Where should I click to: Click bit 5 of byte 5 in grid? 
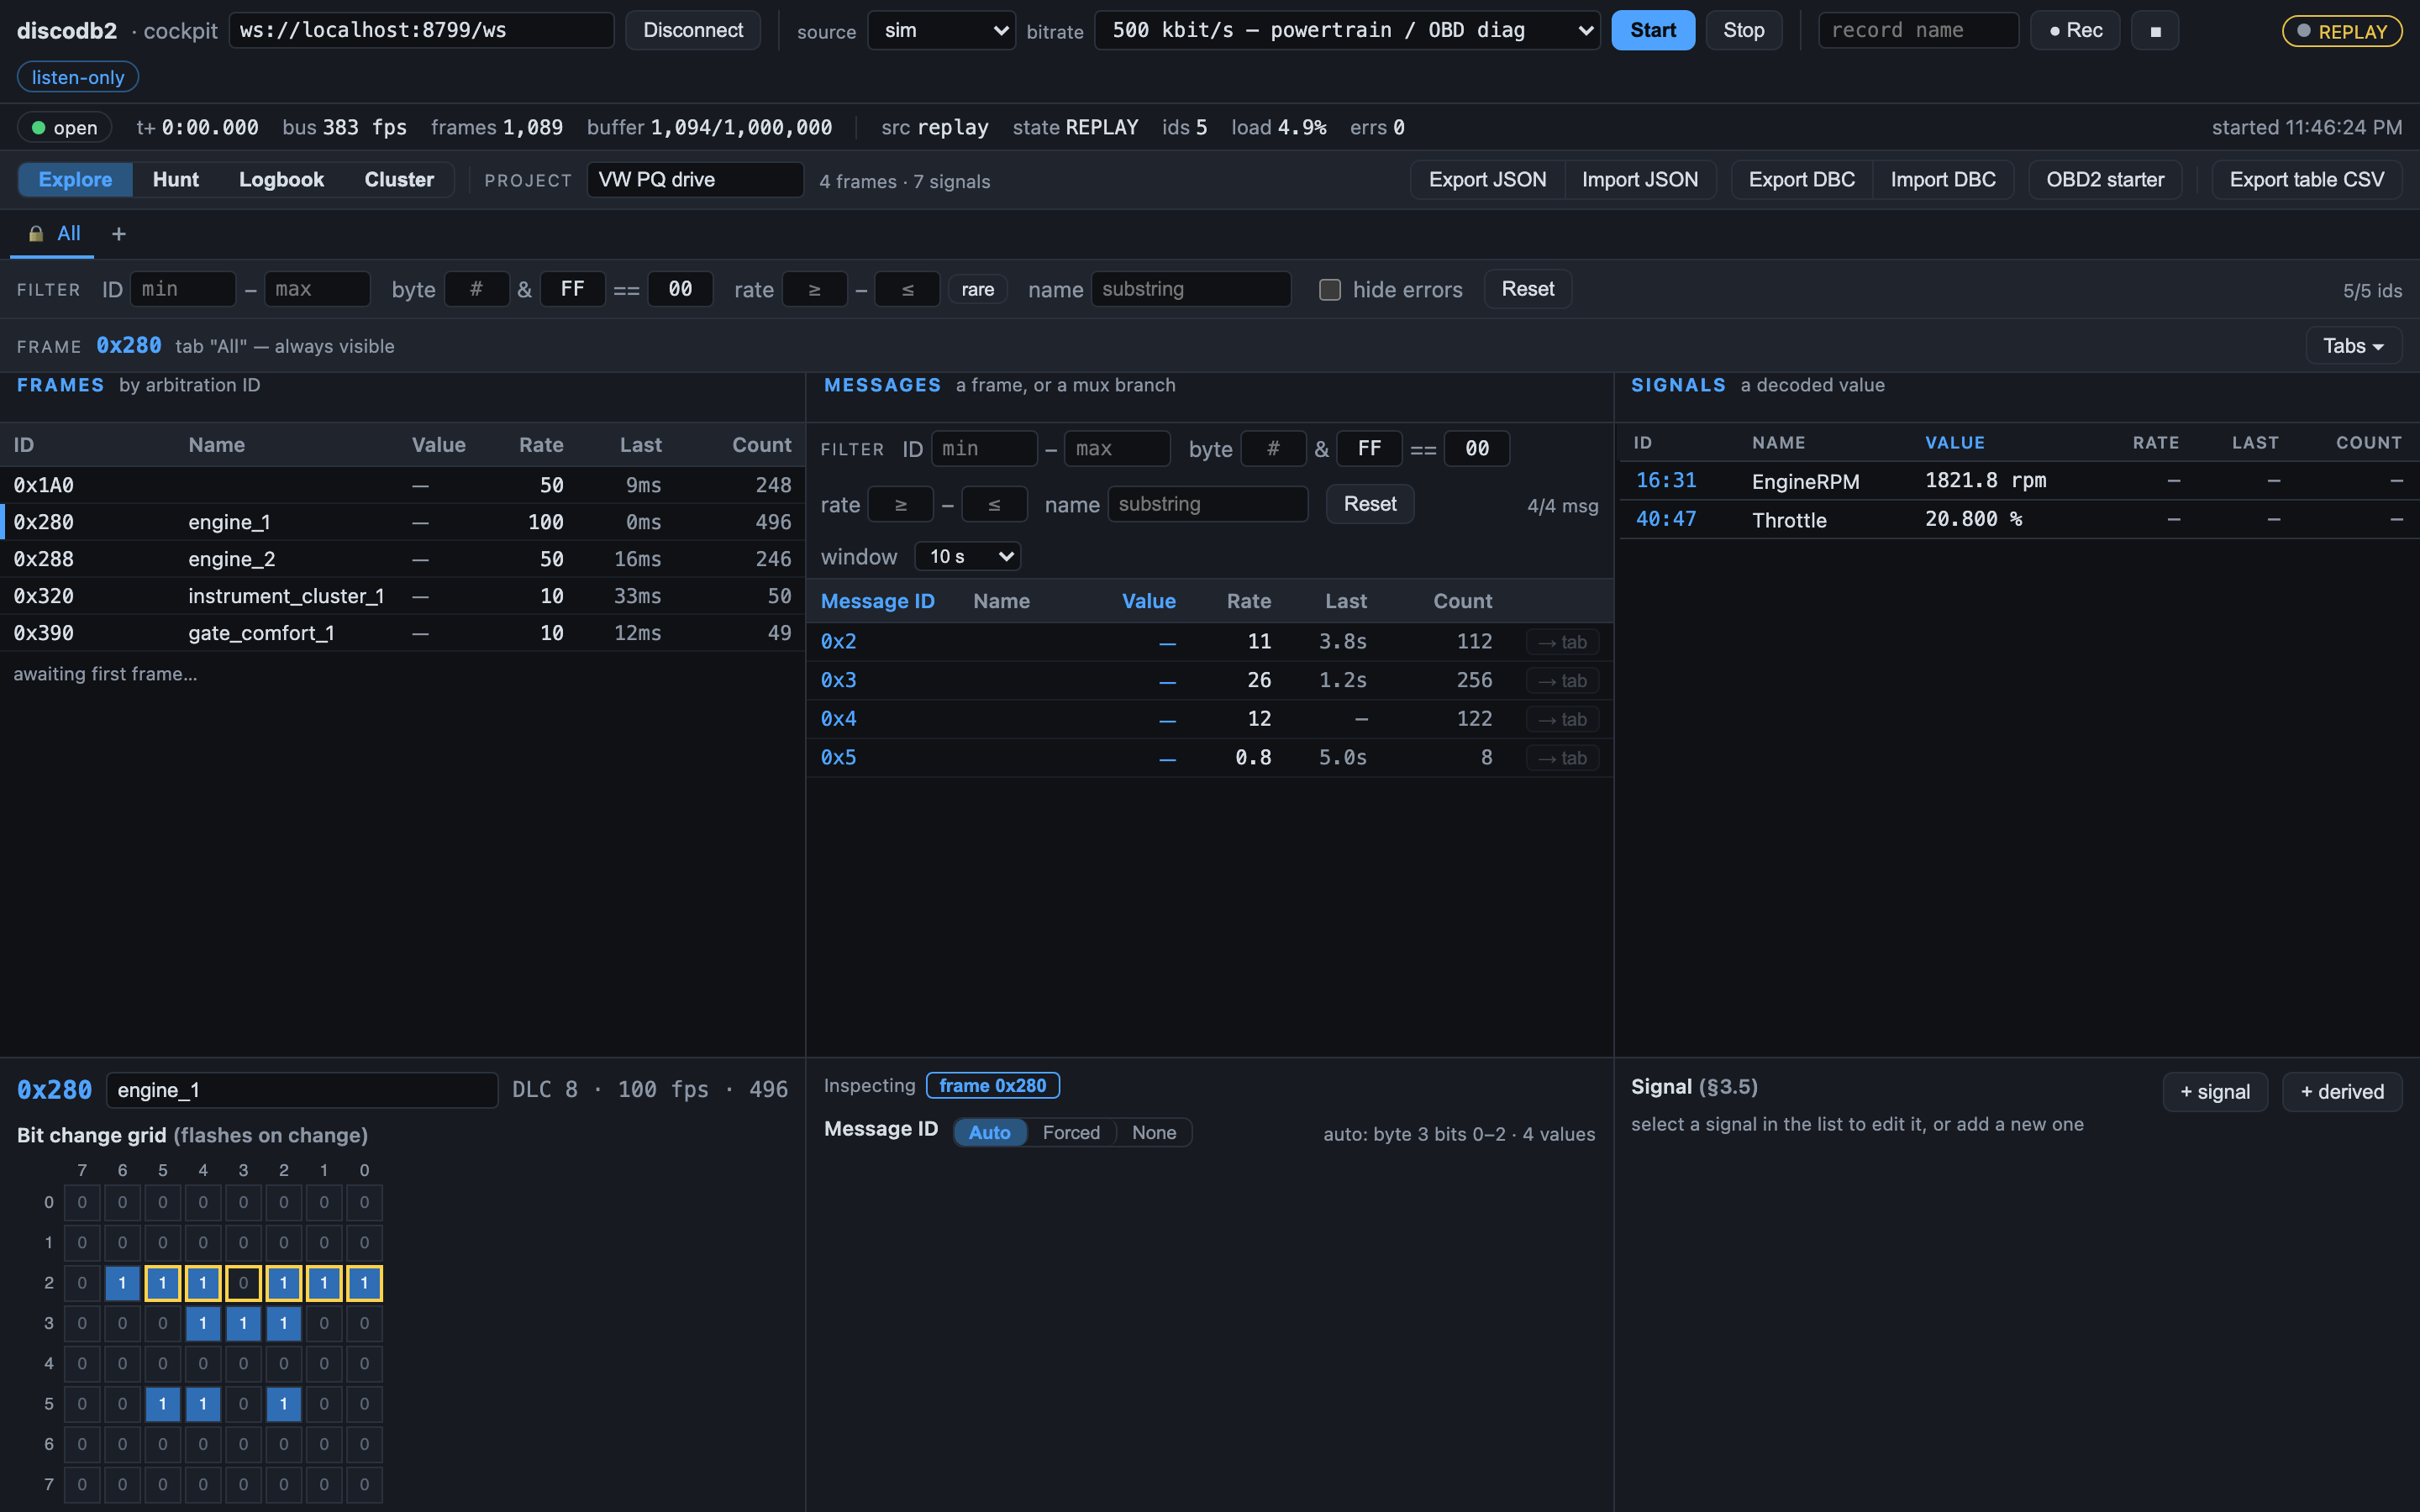(163, 1404)
